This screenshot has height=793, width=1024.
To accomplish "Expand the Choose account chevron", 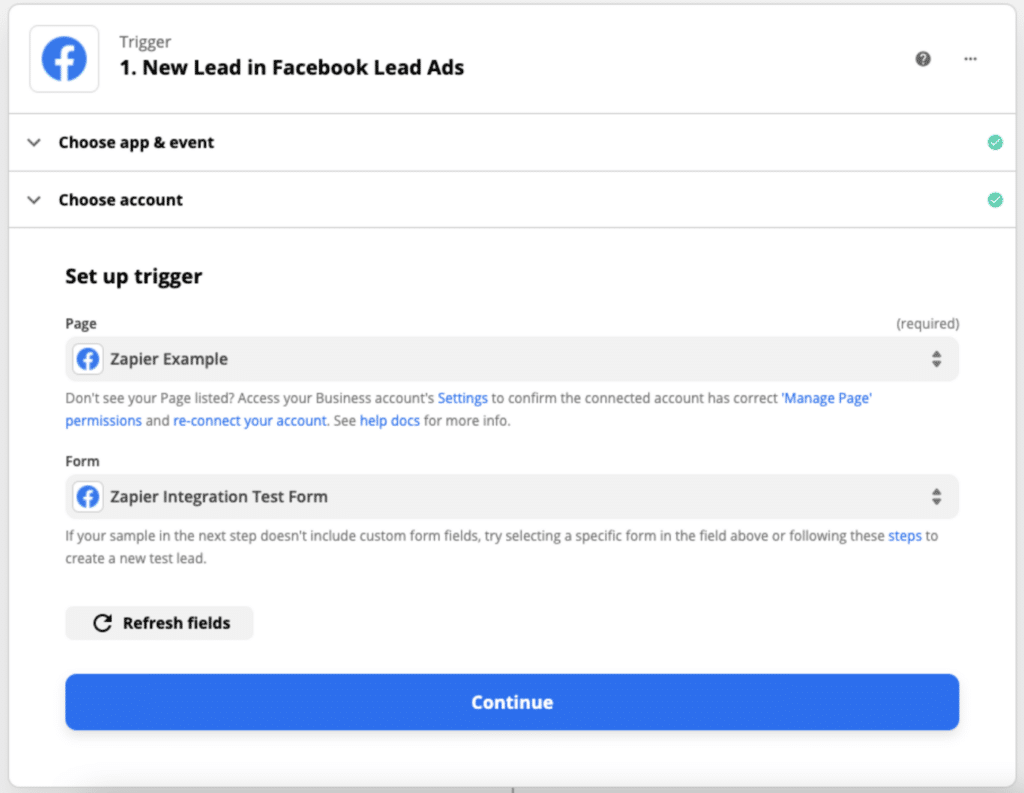I will pyautogui.click(x=34, y=200).
